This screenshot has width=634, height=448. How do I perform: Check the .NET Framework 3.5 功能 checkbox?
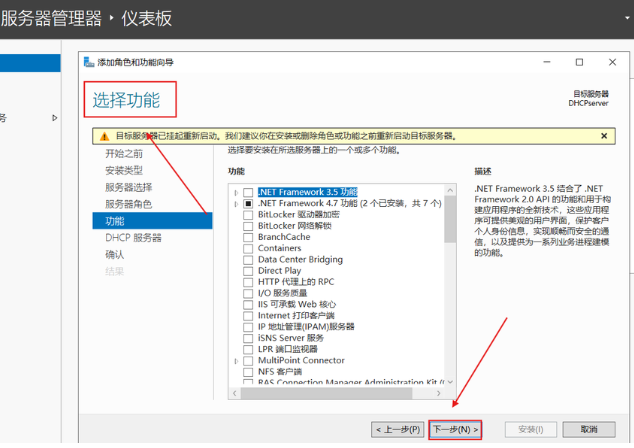click(248, 191)
